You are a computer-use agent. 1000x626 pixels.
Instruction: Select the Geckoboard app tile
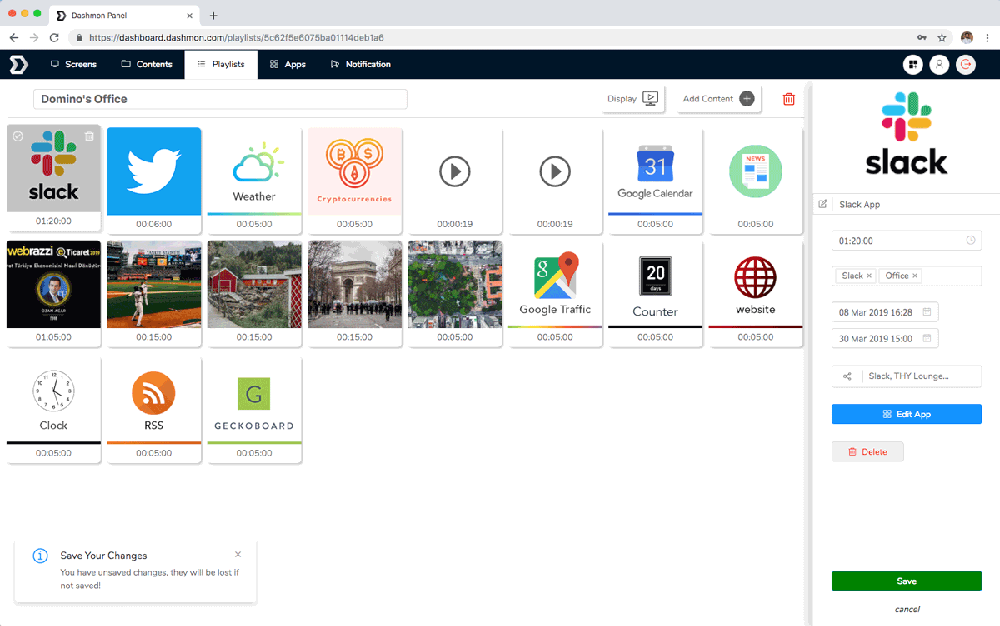254,409
